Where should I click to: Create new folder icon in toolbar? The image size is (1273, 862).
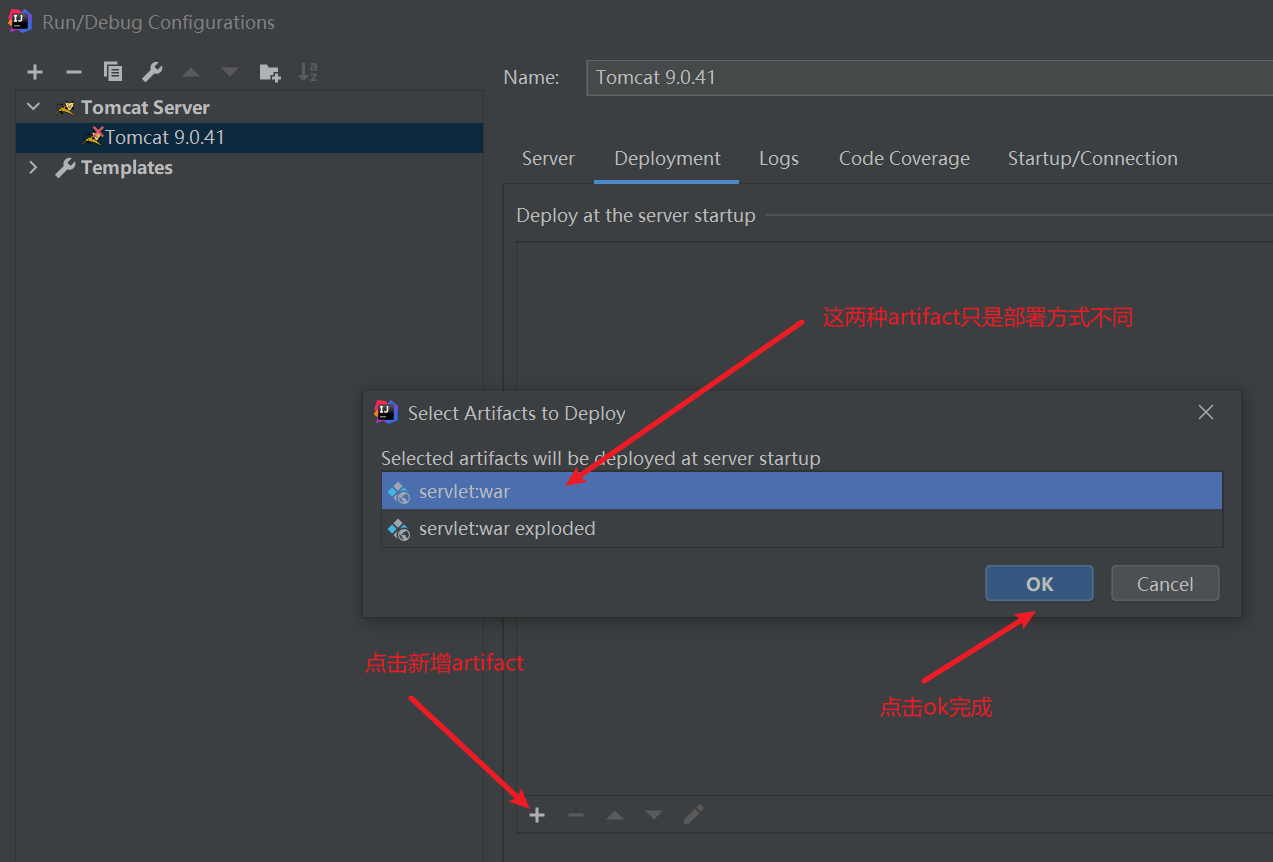coord(269,72)
